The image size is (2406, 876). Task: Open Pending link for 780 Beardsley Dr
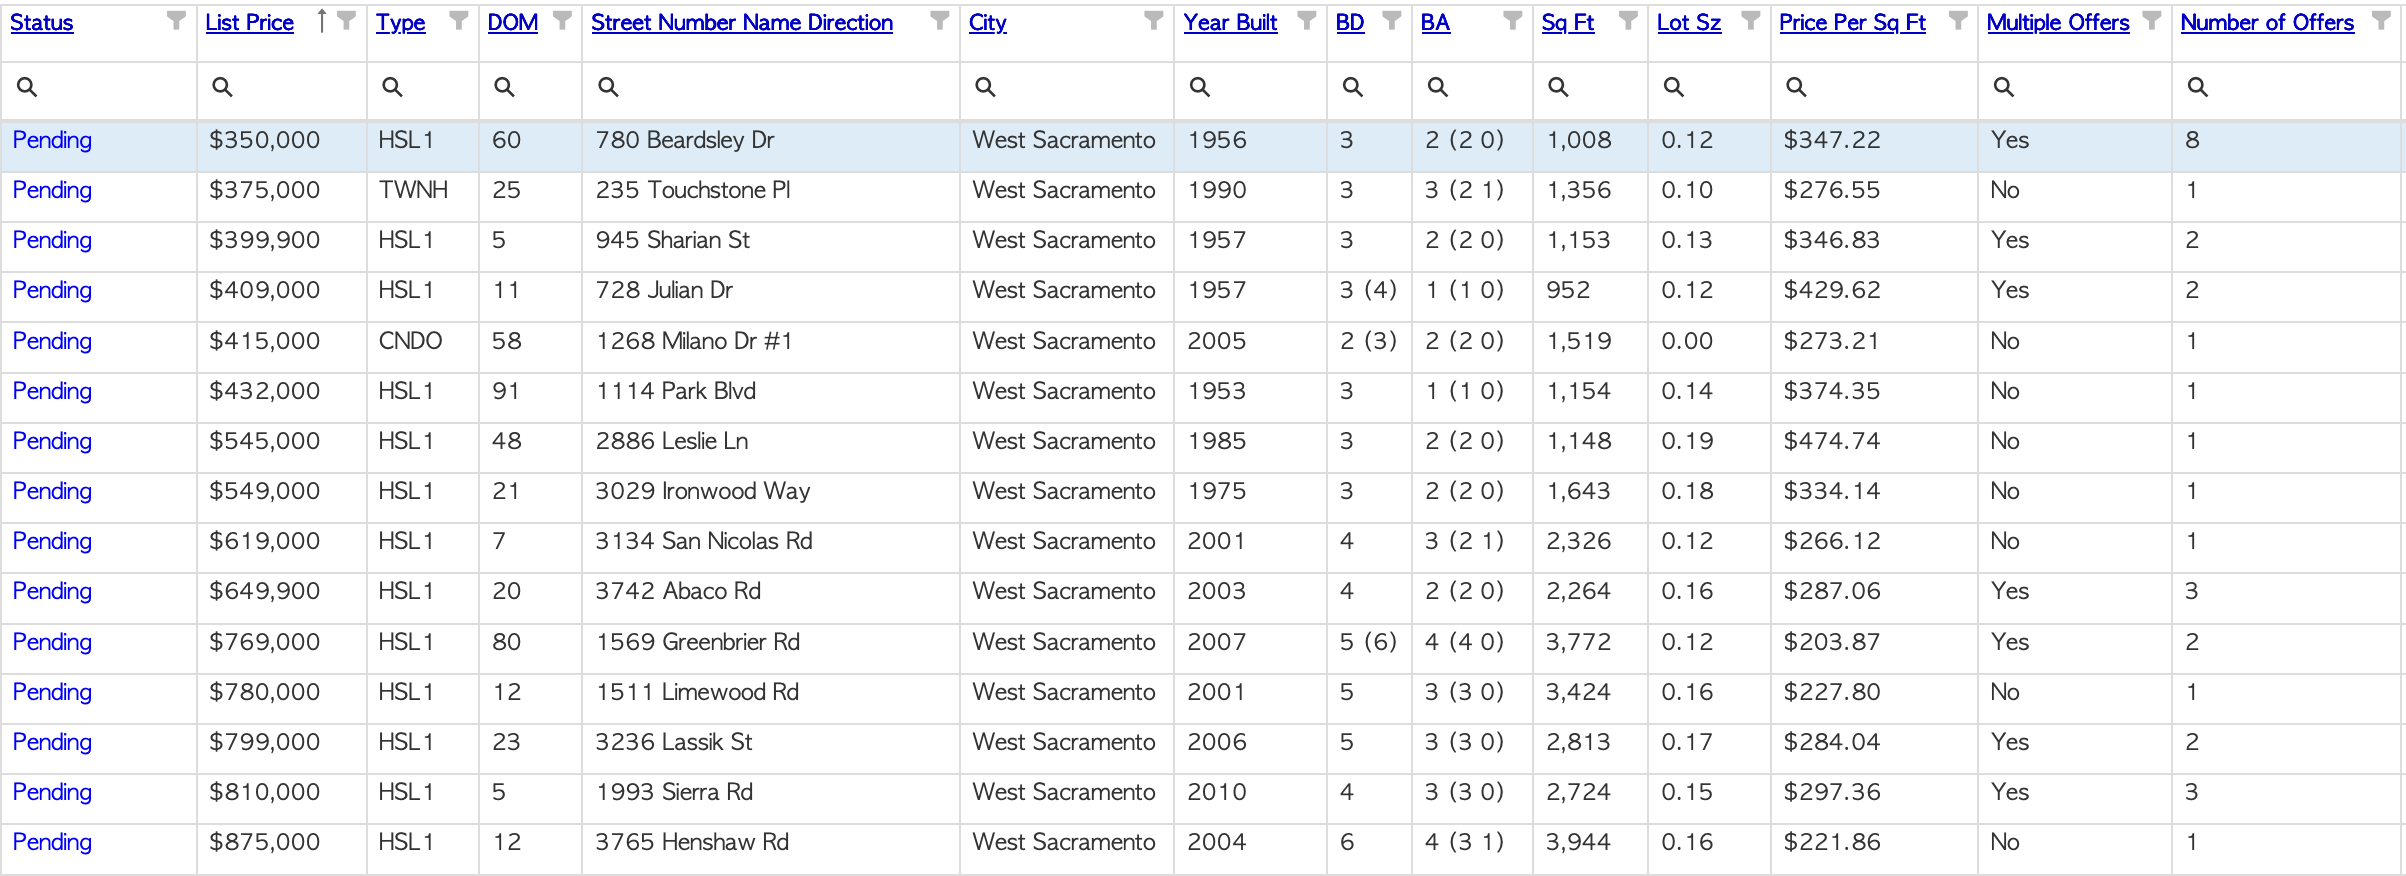[x=52, y=140]
